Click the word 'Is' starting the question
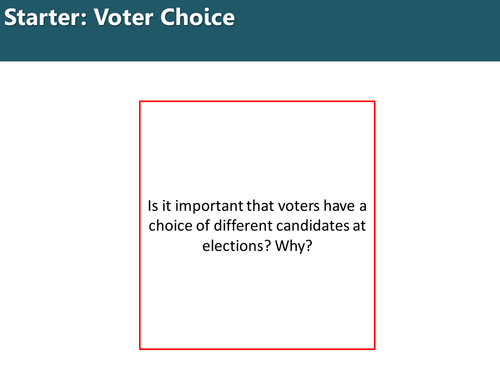 [153, 206]
